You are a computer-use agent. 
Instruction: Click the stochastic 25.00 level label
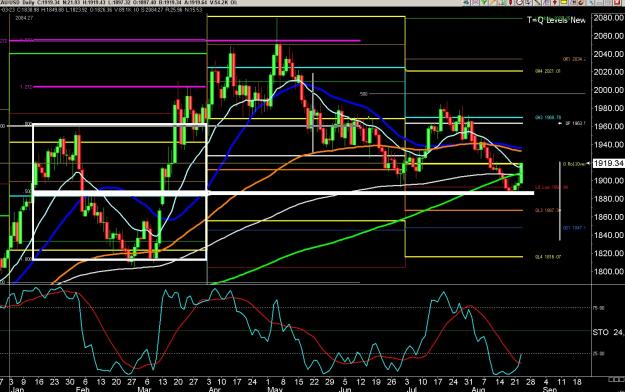[599, 353]
